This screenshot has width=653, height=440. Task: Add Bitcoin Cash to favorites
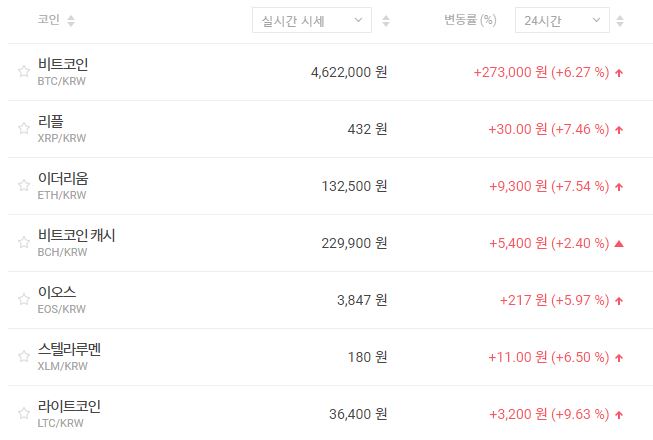(x=24, y=242)
